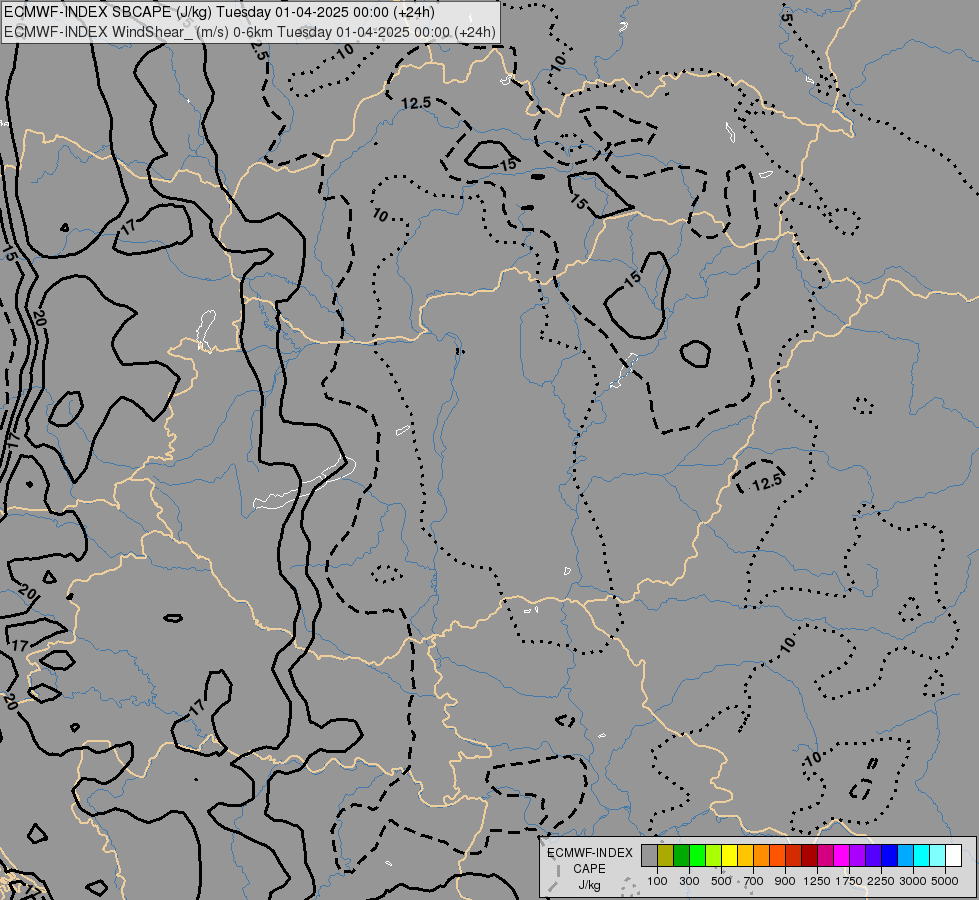The image size is (979, 900).
Task: Click the 900 value under the legend
Action: (785, 881)
